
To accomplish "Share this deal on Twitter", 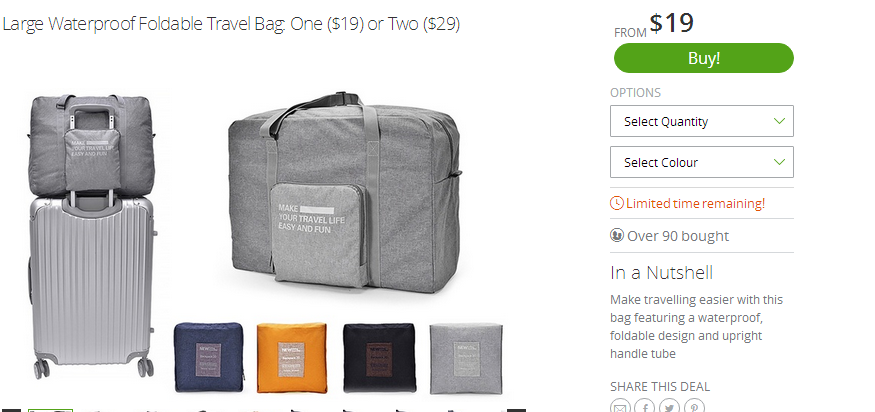I will [x=669, y=406].
